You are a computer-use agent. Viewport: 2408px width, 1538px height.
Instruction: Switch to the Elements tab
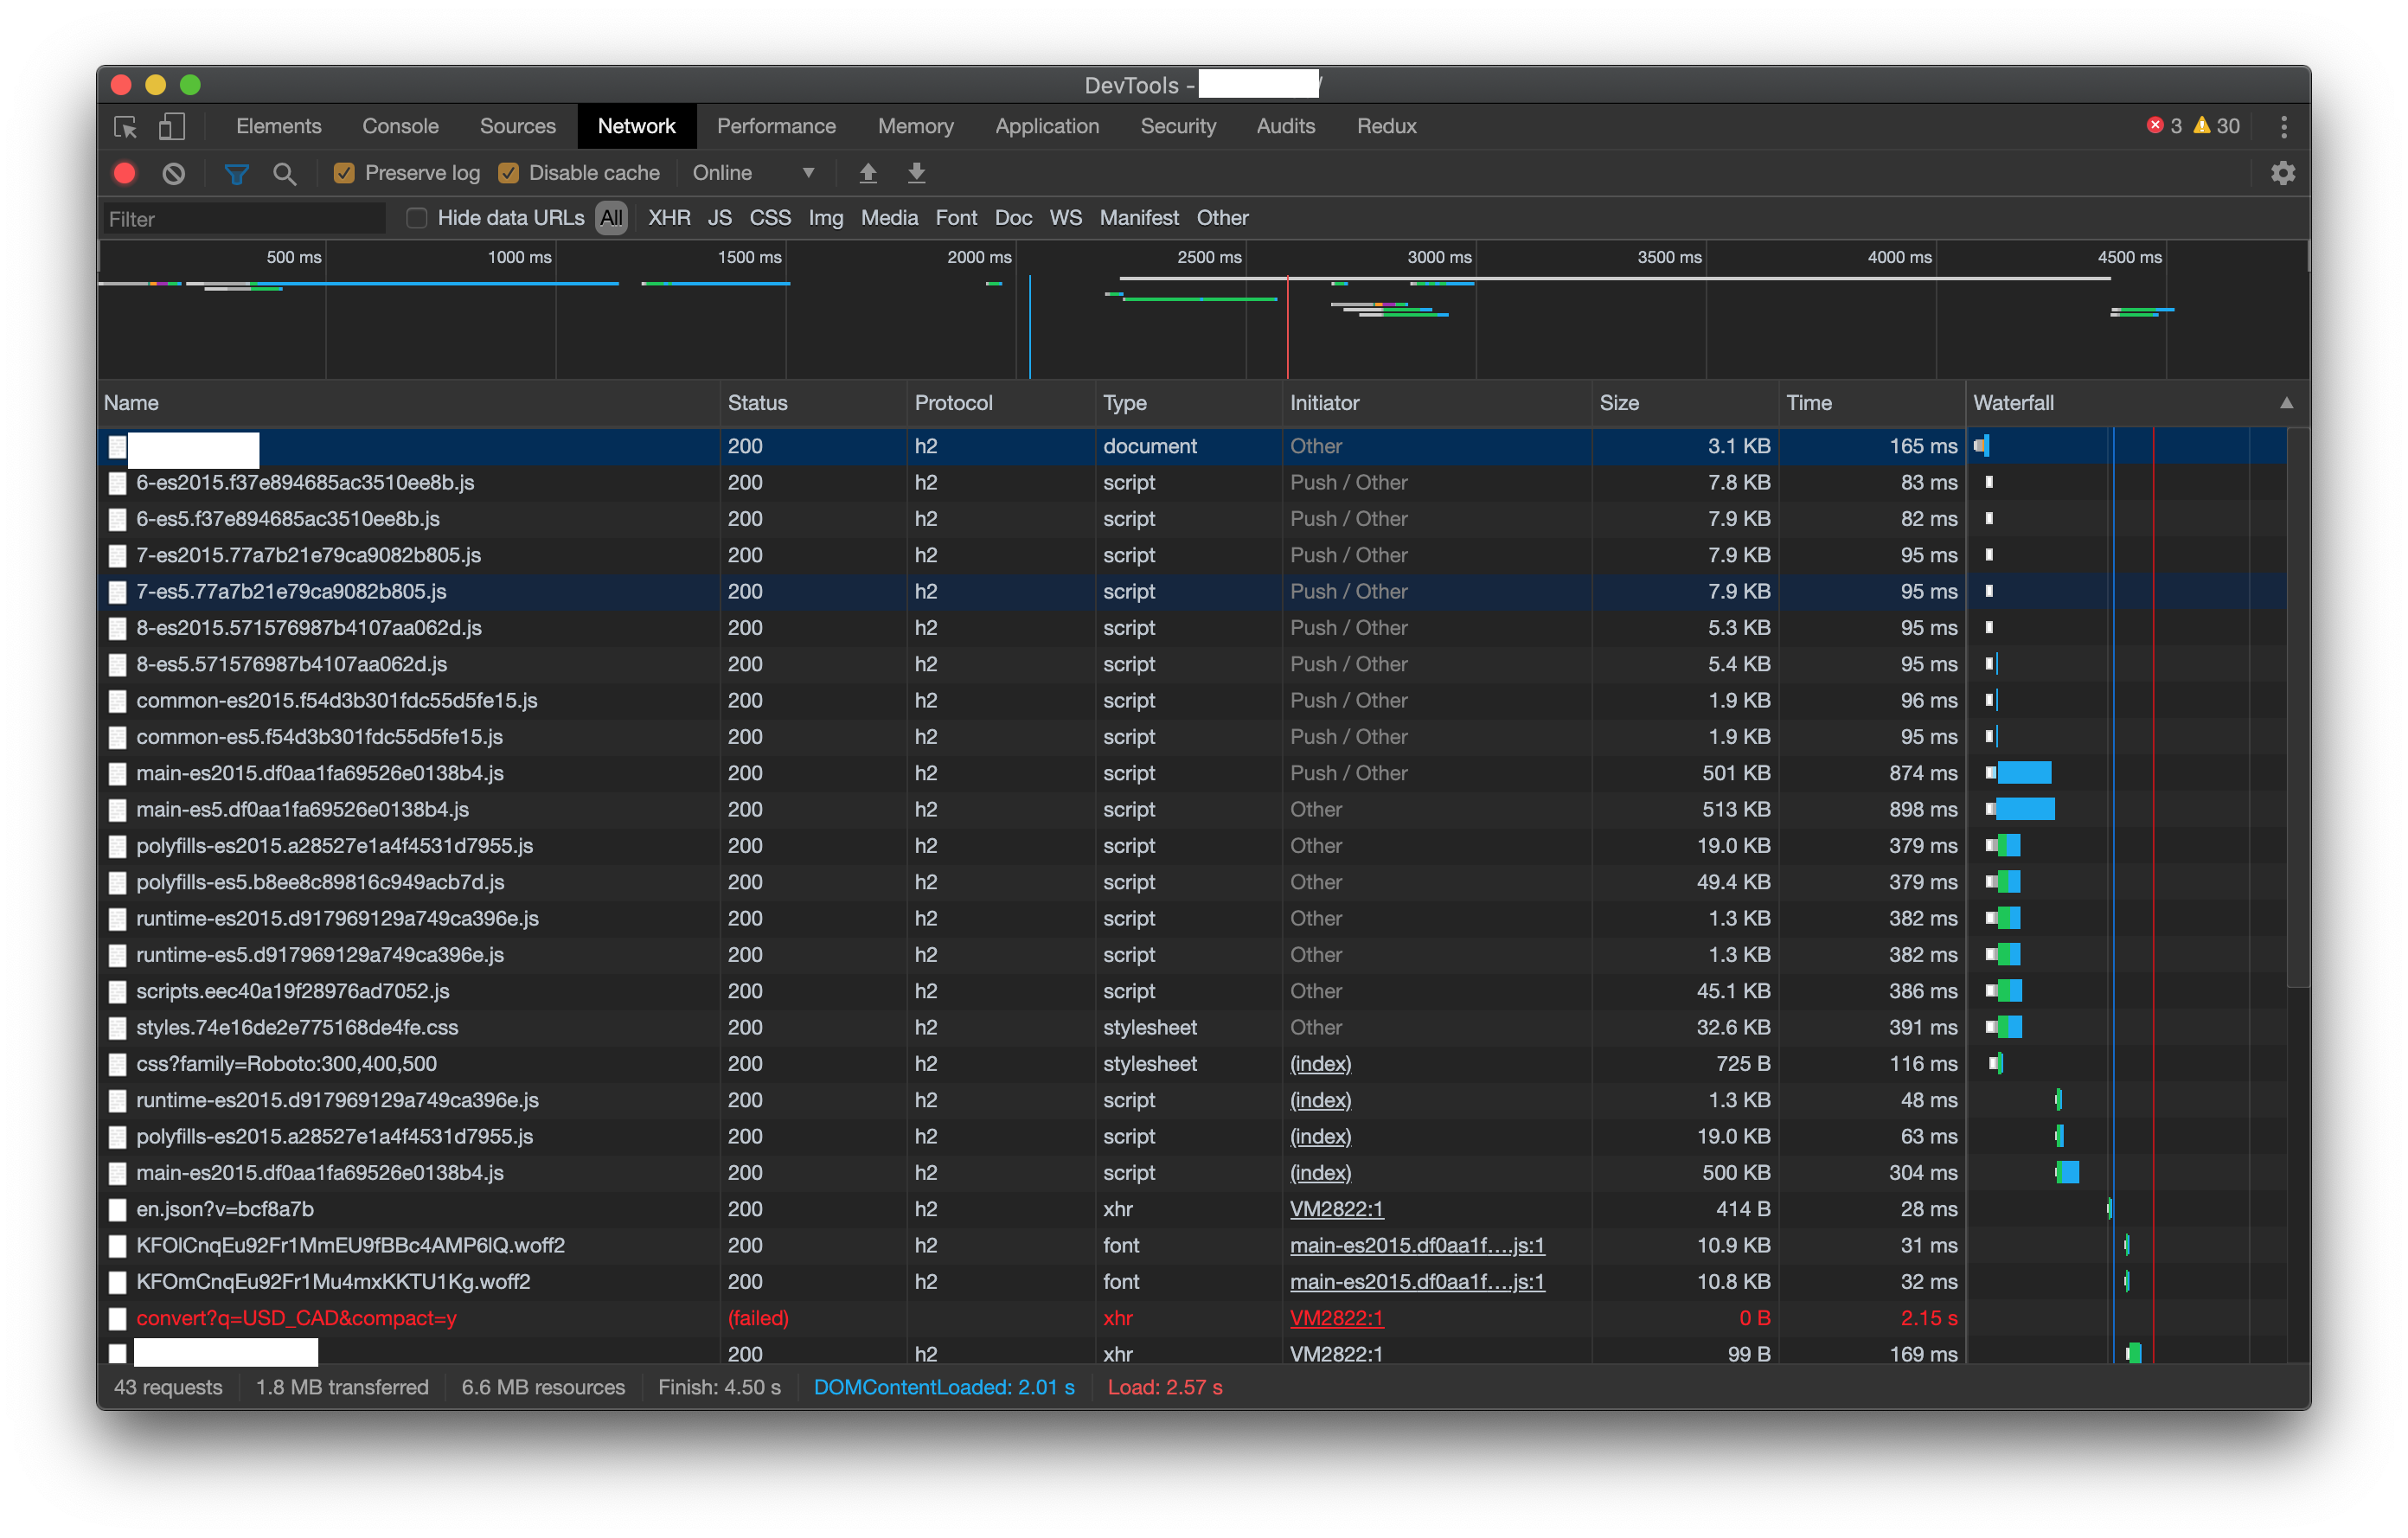pos(279,127)
